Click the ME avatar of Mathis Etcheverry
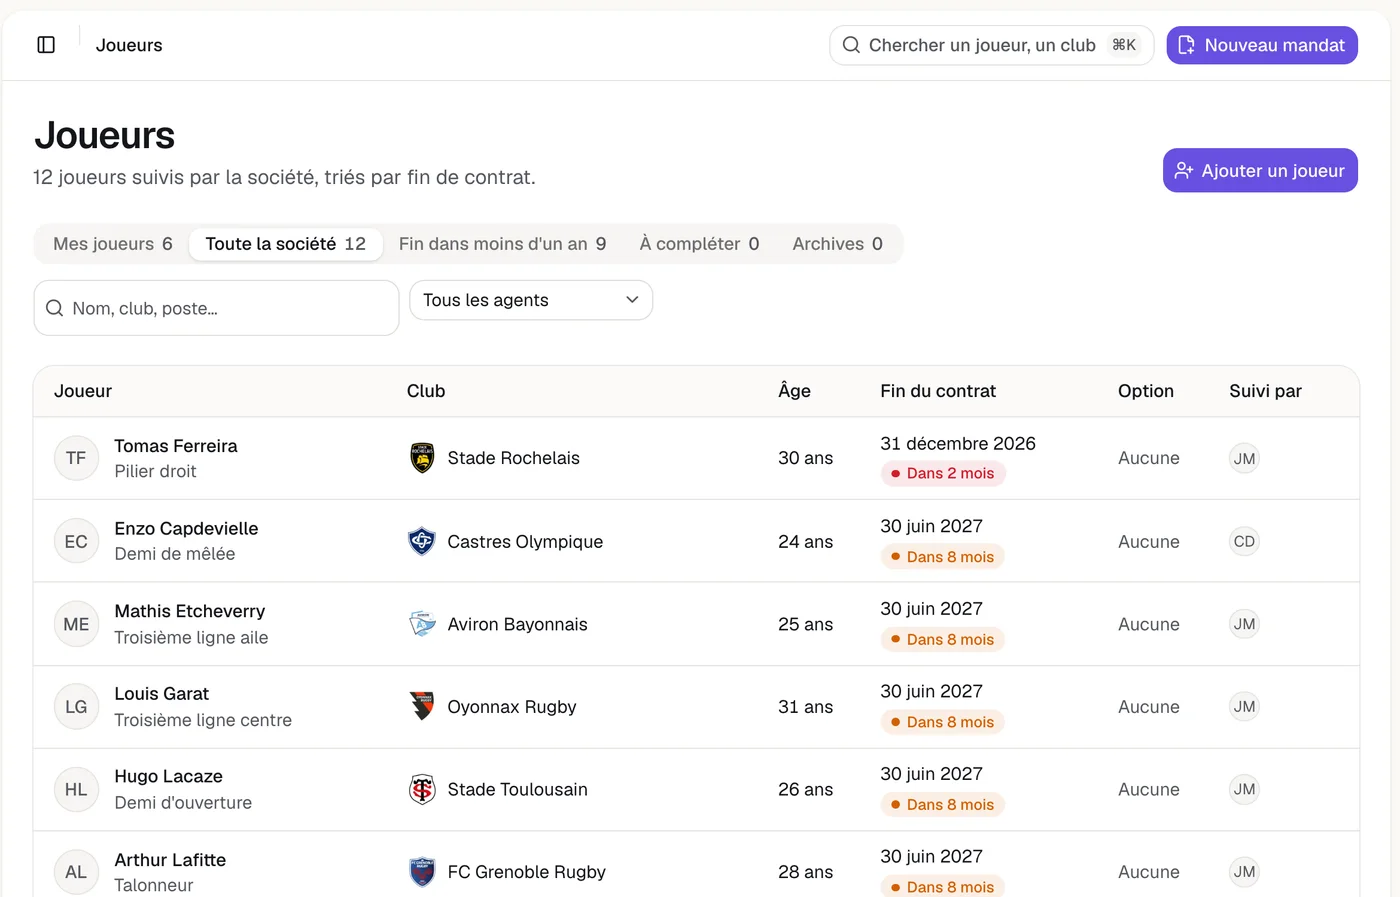1400x897 pixels. [76, 624]
